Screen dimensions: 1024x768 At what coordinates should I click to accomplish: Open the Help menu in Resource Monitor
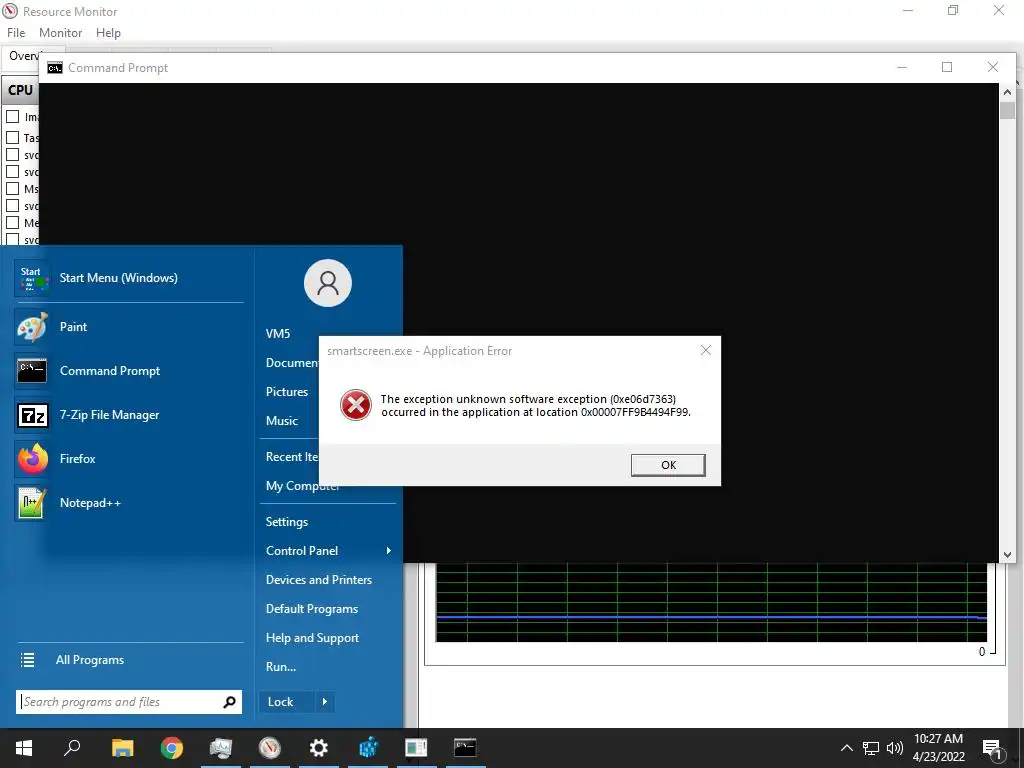(108, 33)
